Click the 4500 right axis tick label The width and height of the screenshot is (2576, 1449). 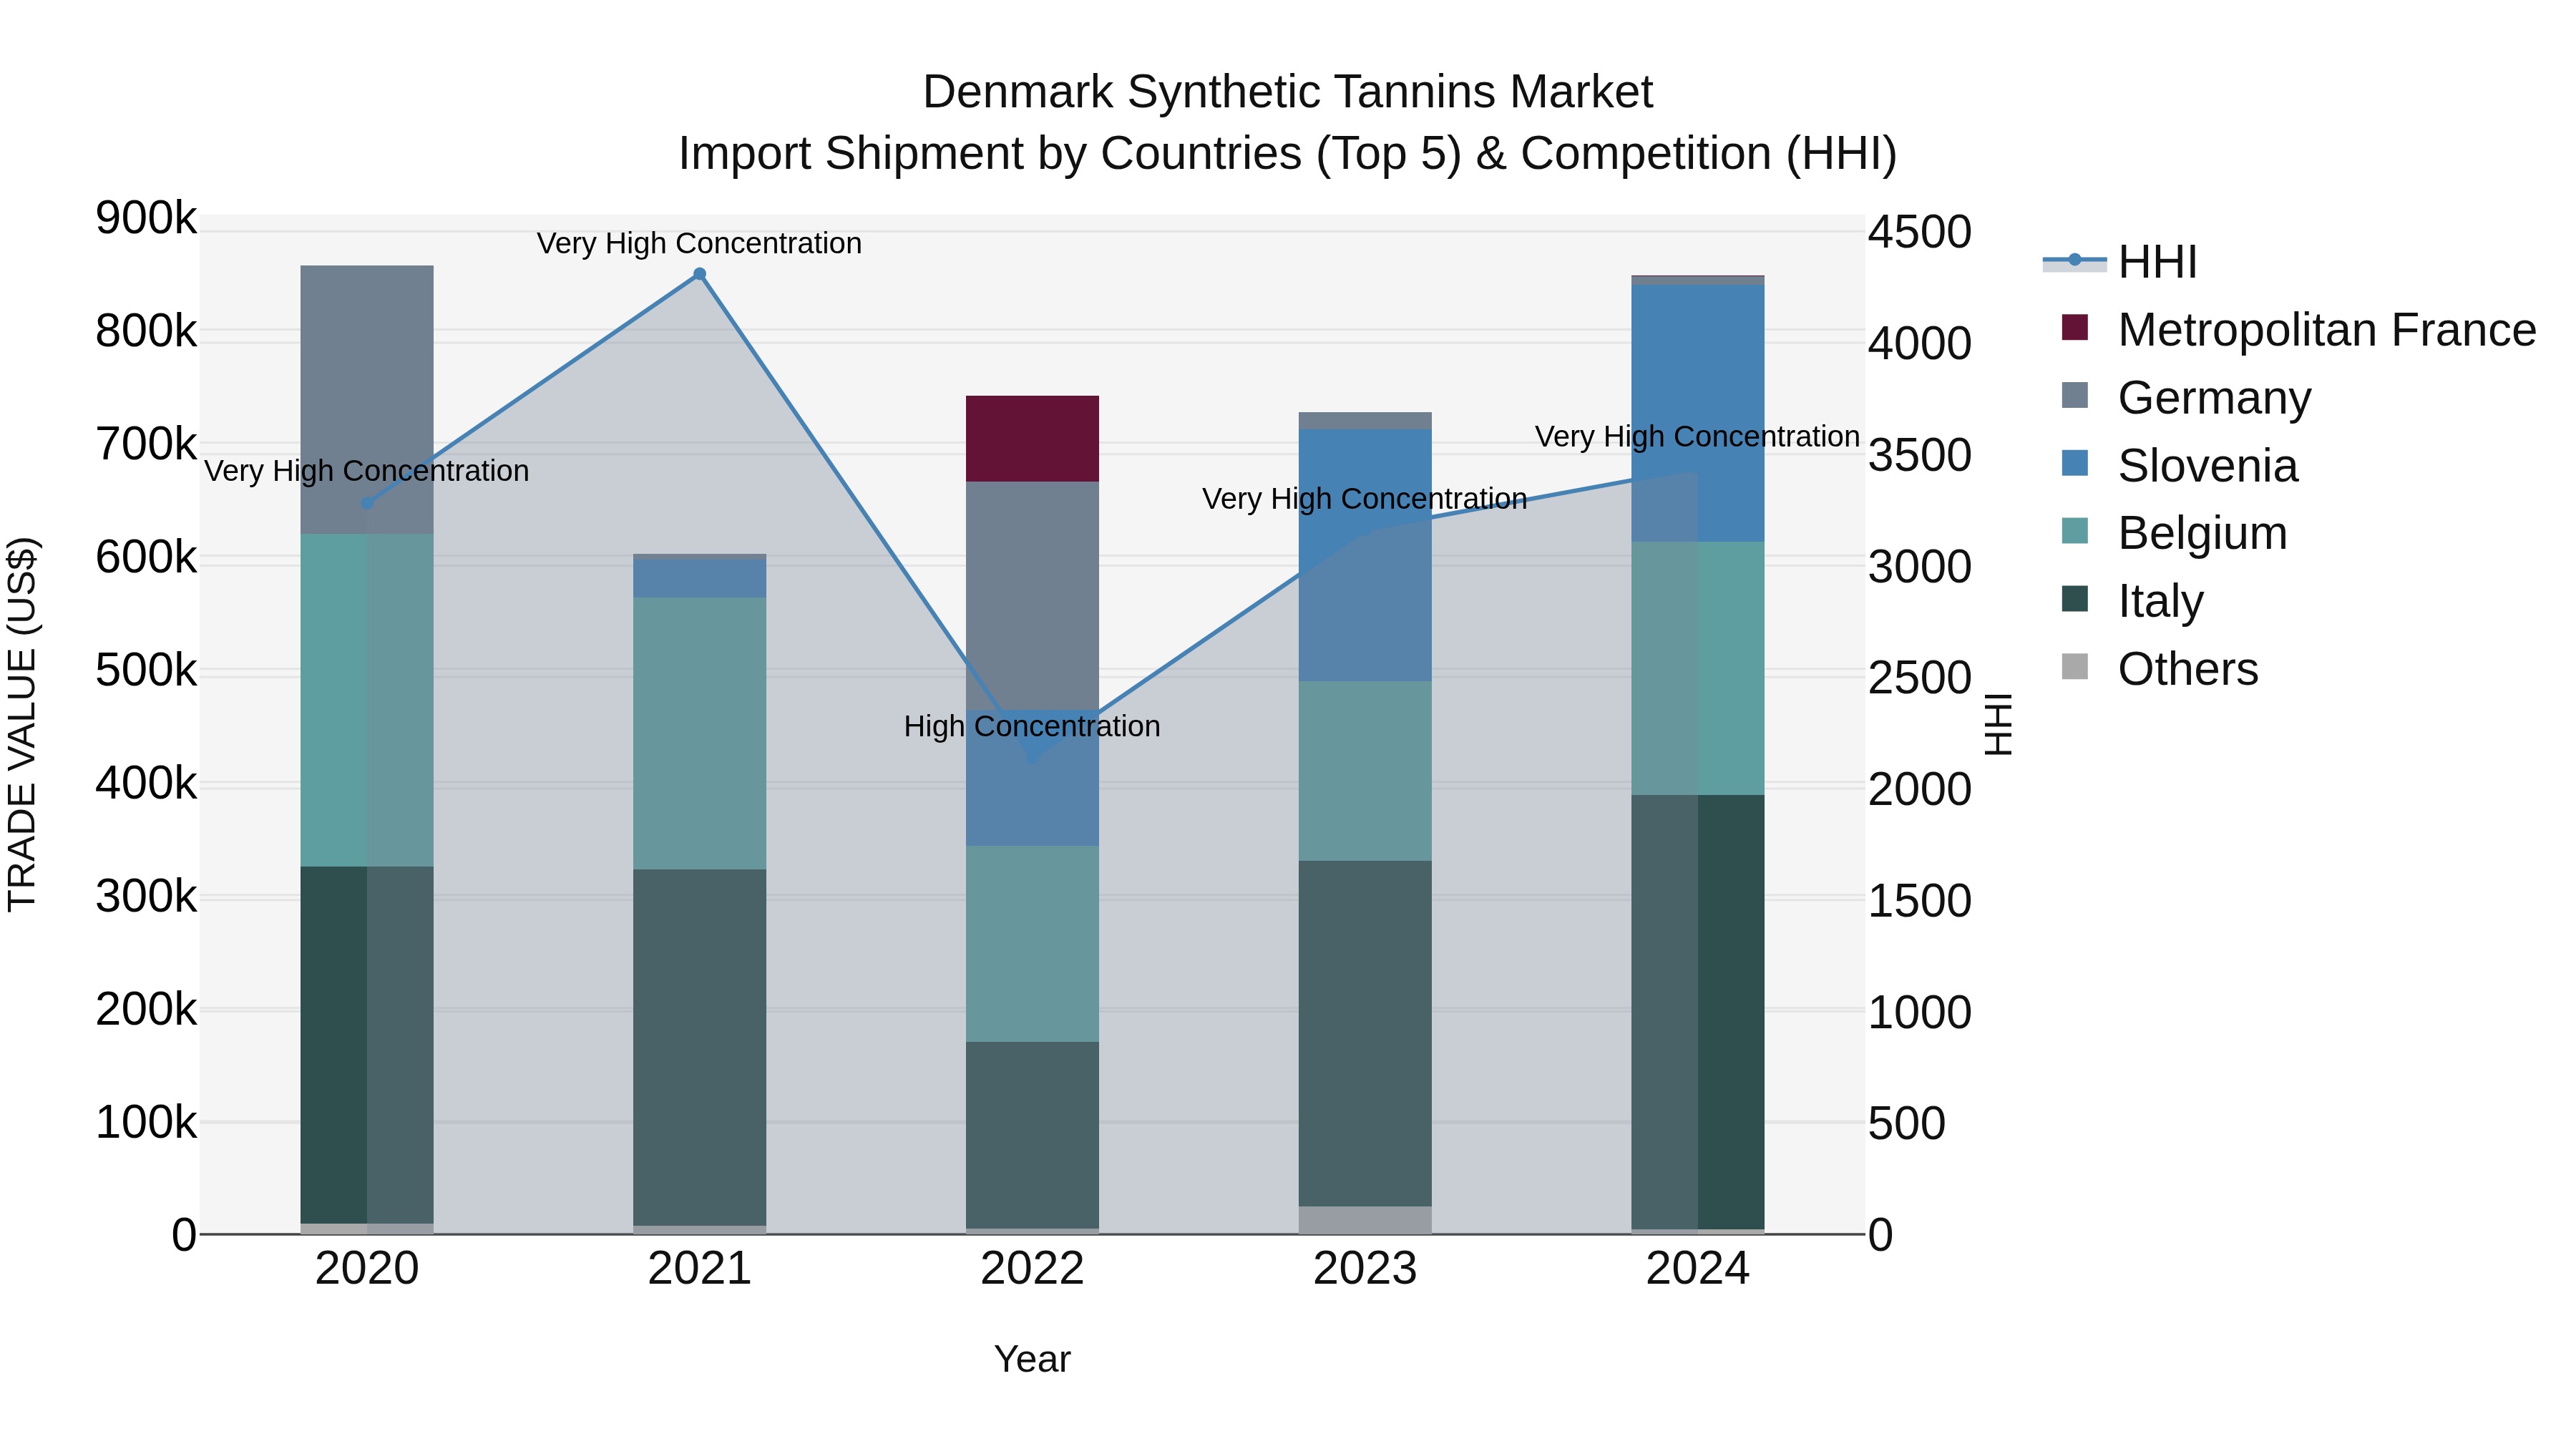coord(1920,232)
